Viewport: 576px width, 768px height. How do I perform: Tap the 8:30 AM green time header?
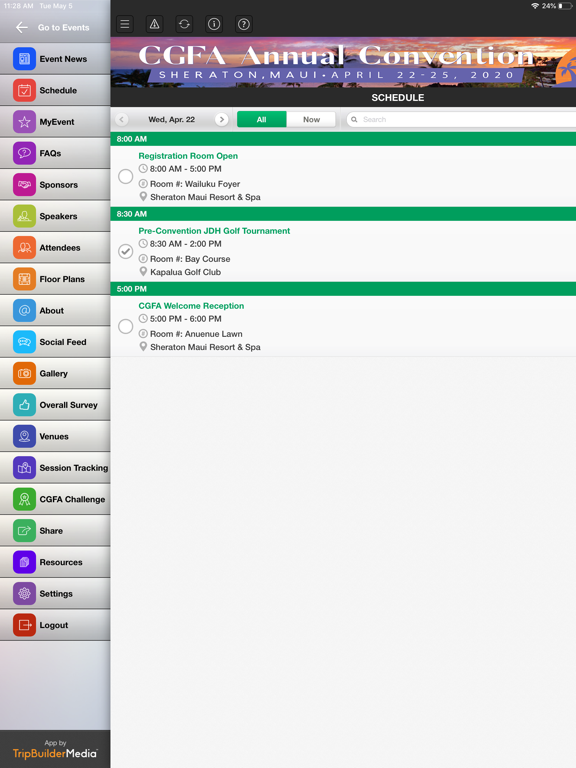pyautogui.click(x=343, y=214)
